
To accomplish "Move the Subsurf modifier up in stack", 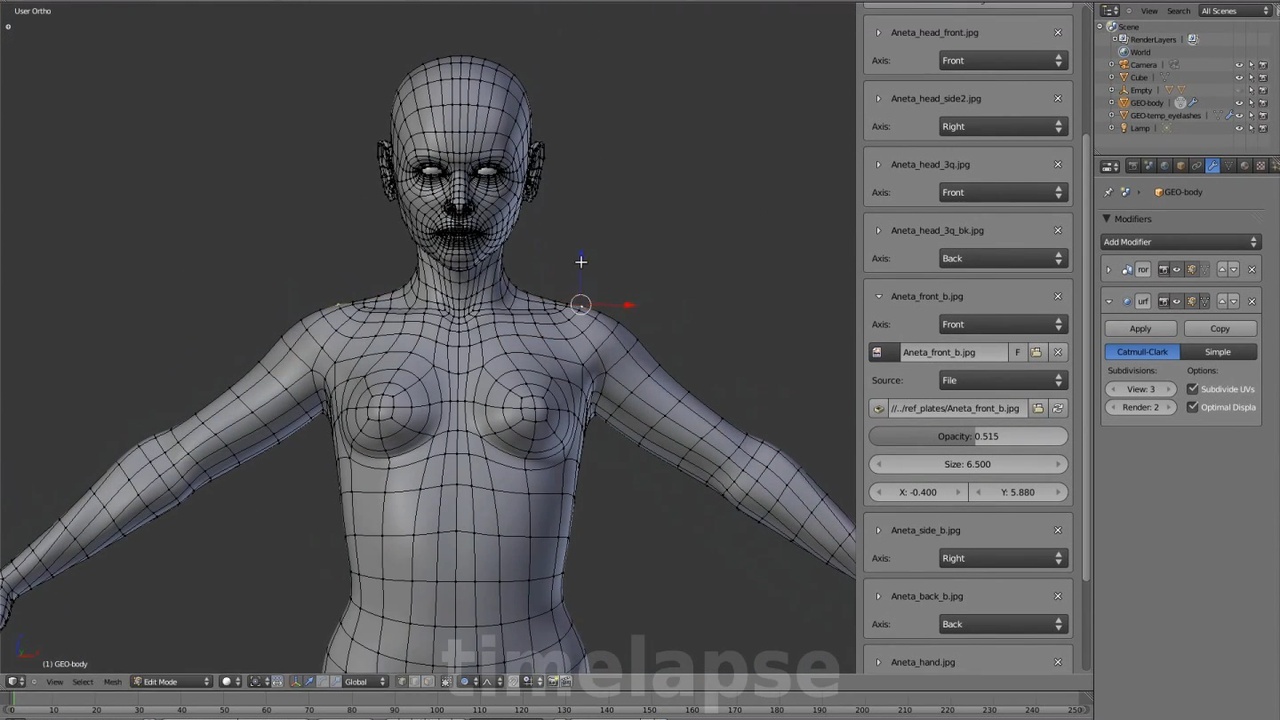I will 1222,301.
